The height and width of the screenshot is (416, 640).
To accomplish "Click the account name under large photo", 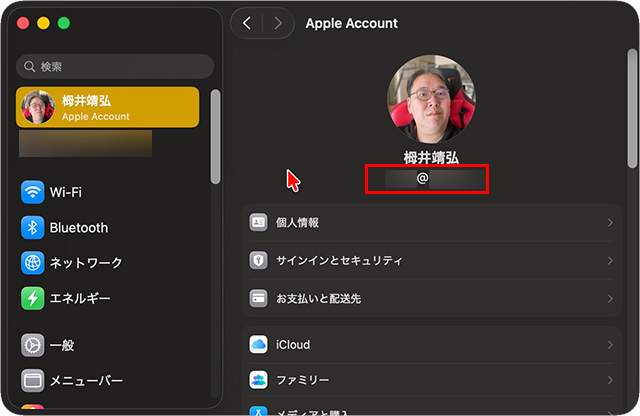I will 431,157.
